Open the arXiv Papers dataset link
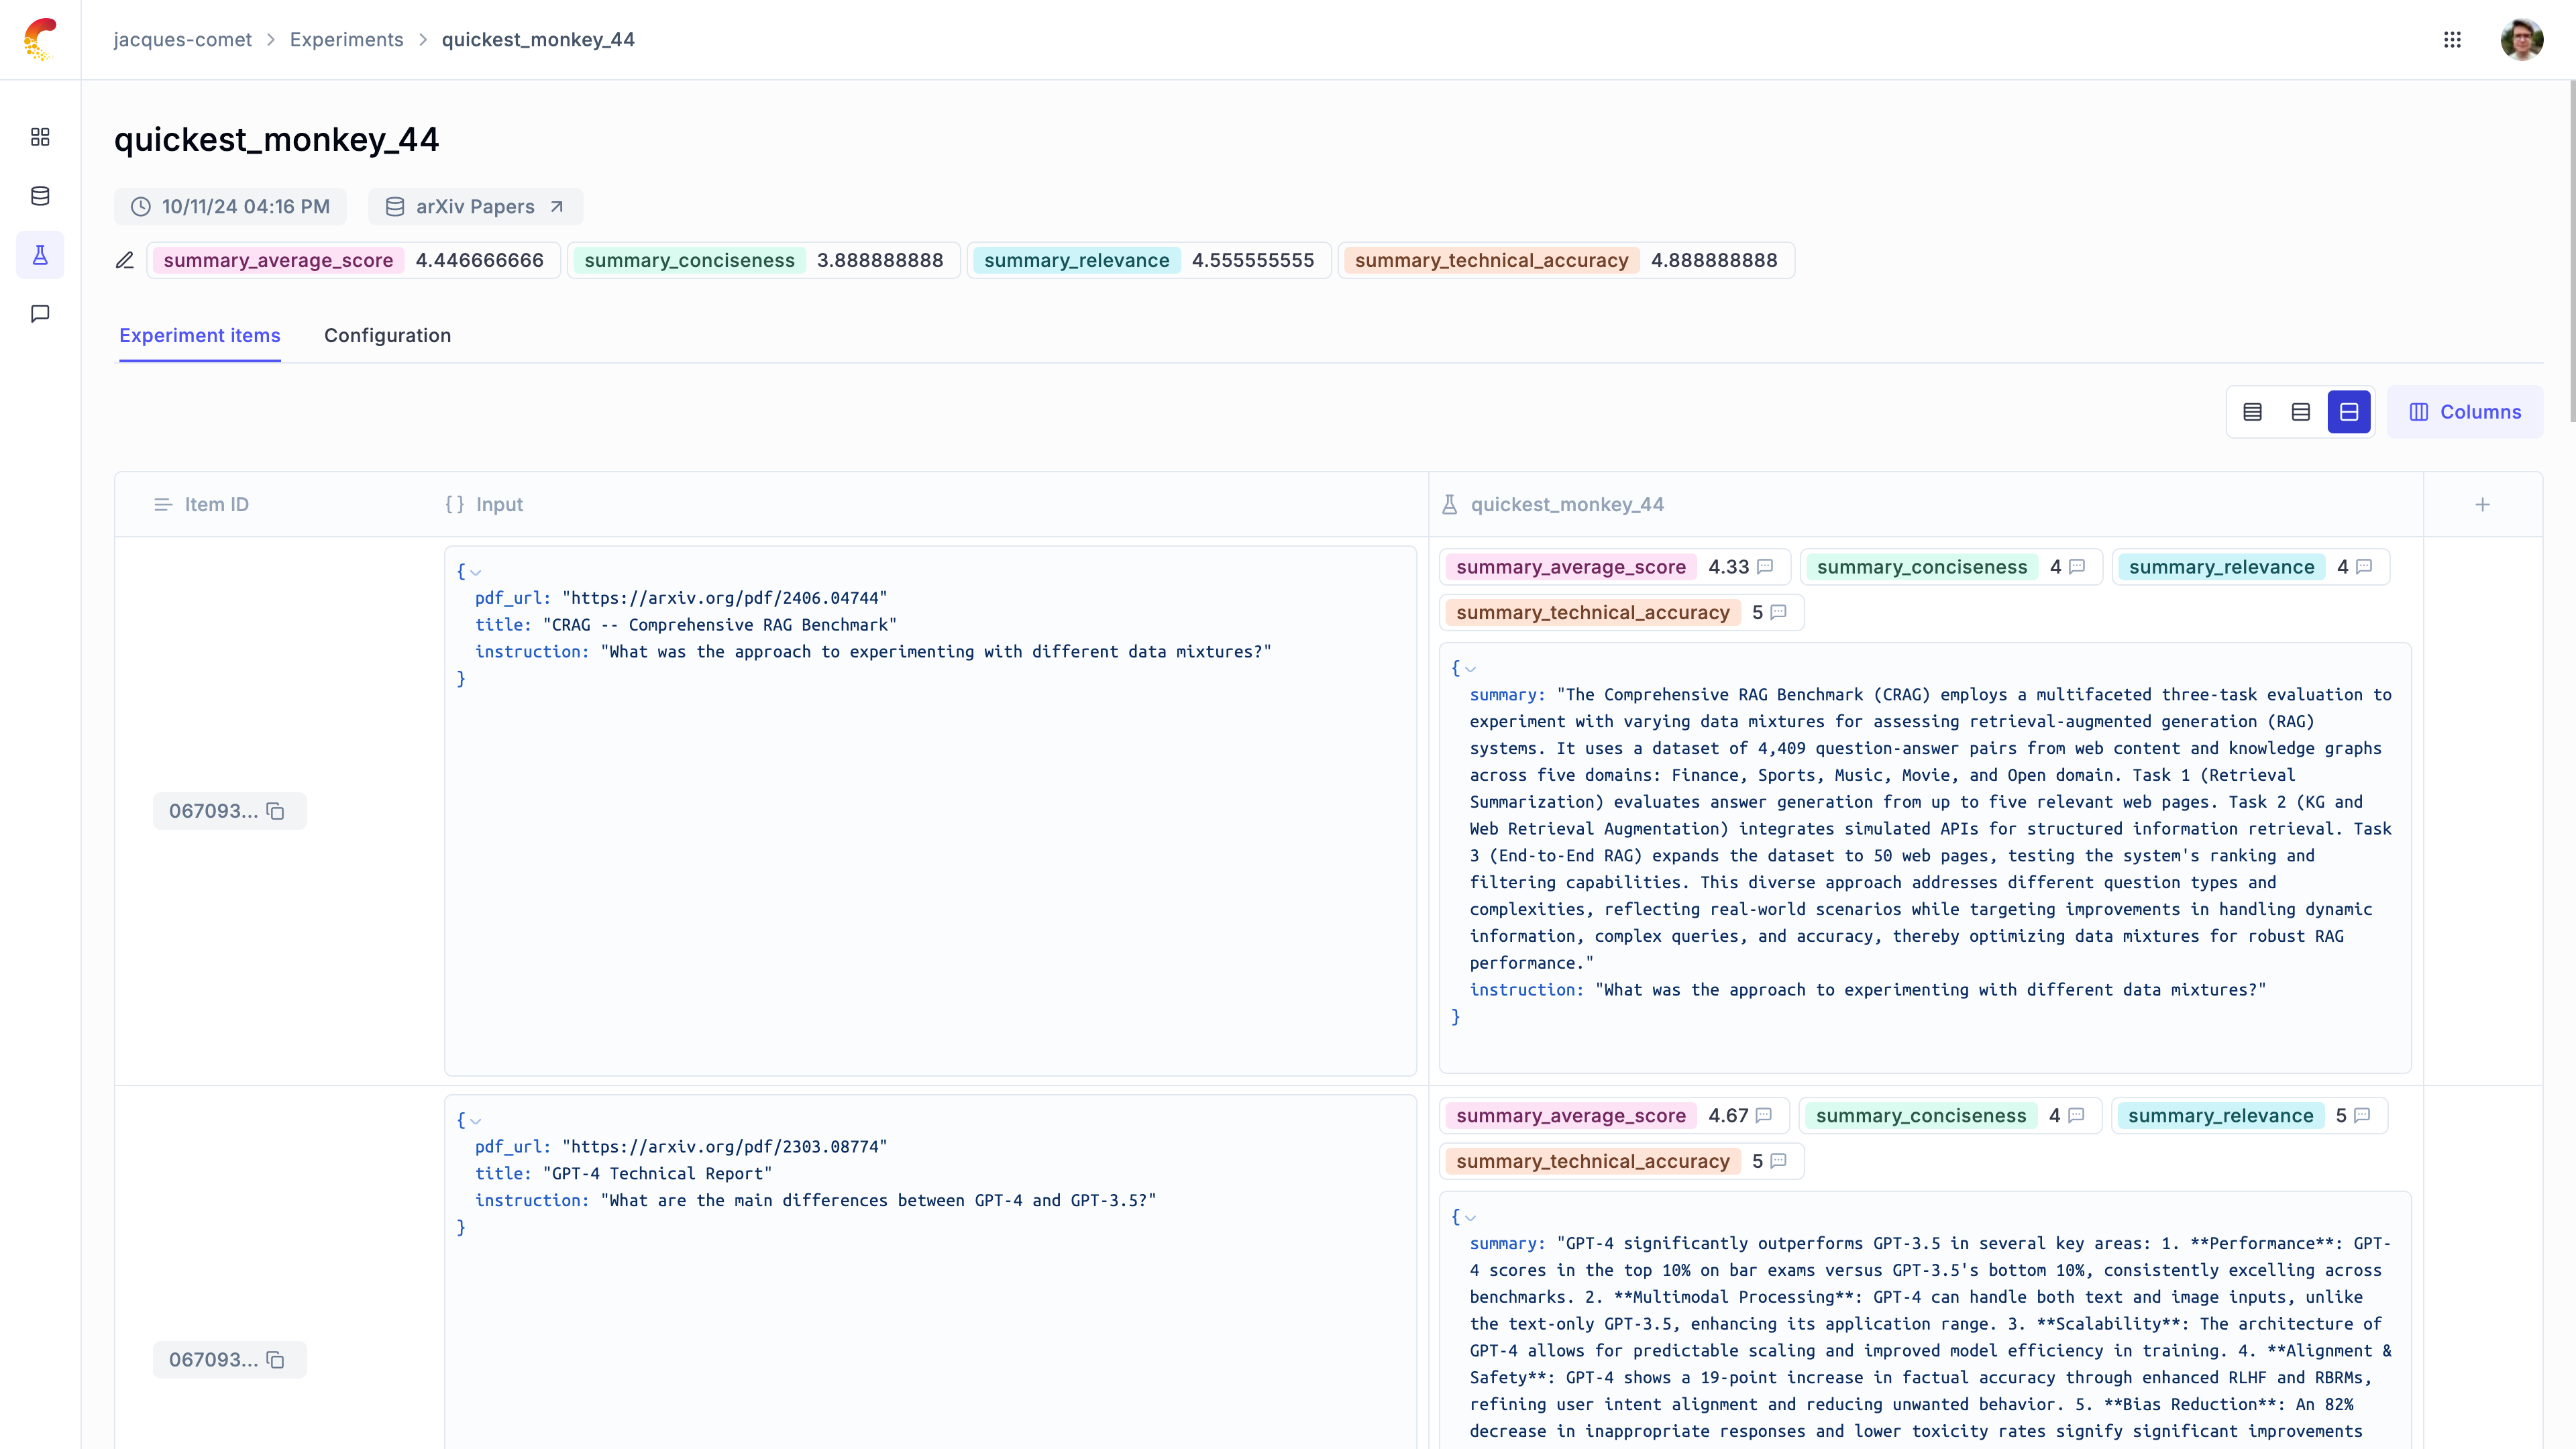The height and width of the screenshot is (1449, 2576). pos(475,207)
